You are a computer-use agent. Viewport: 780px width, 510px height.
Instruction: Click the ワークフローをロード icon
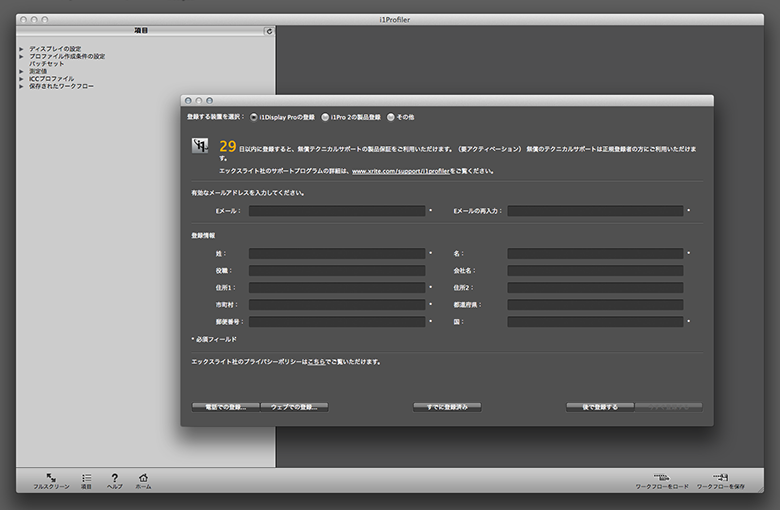[661, 478]
